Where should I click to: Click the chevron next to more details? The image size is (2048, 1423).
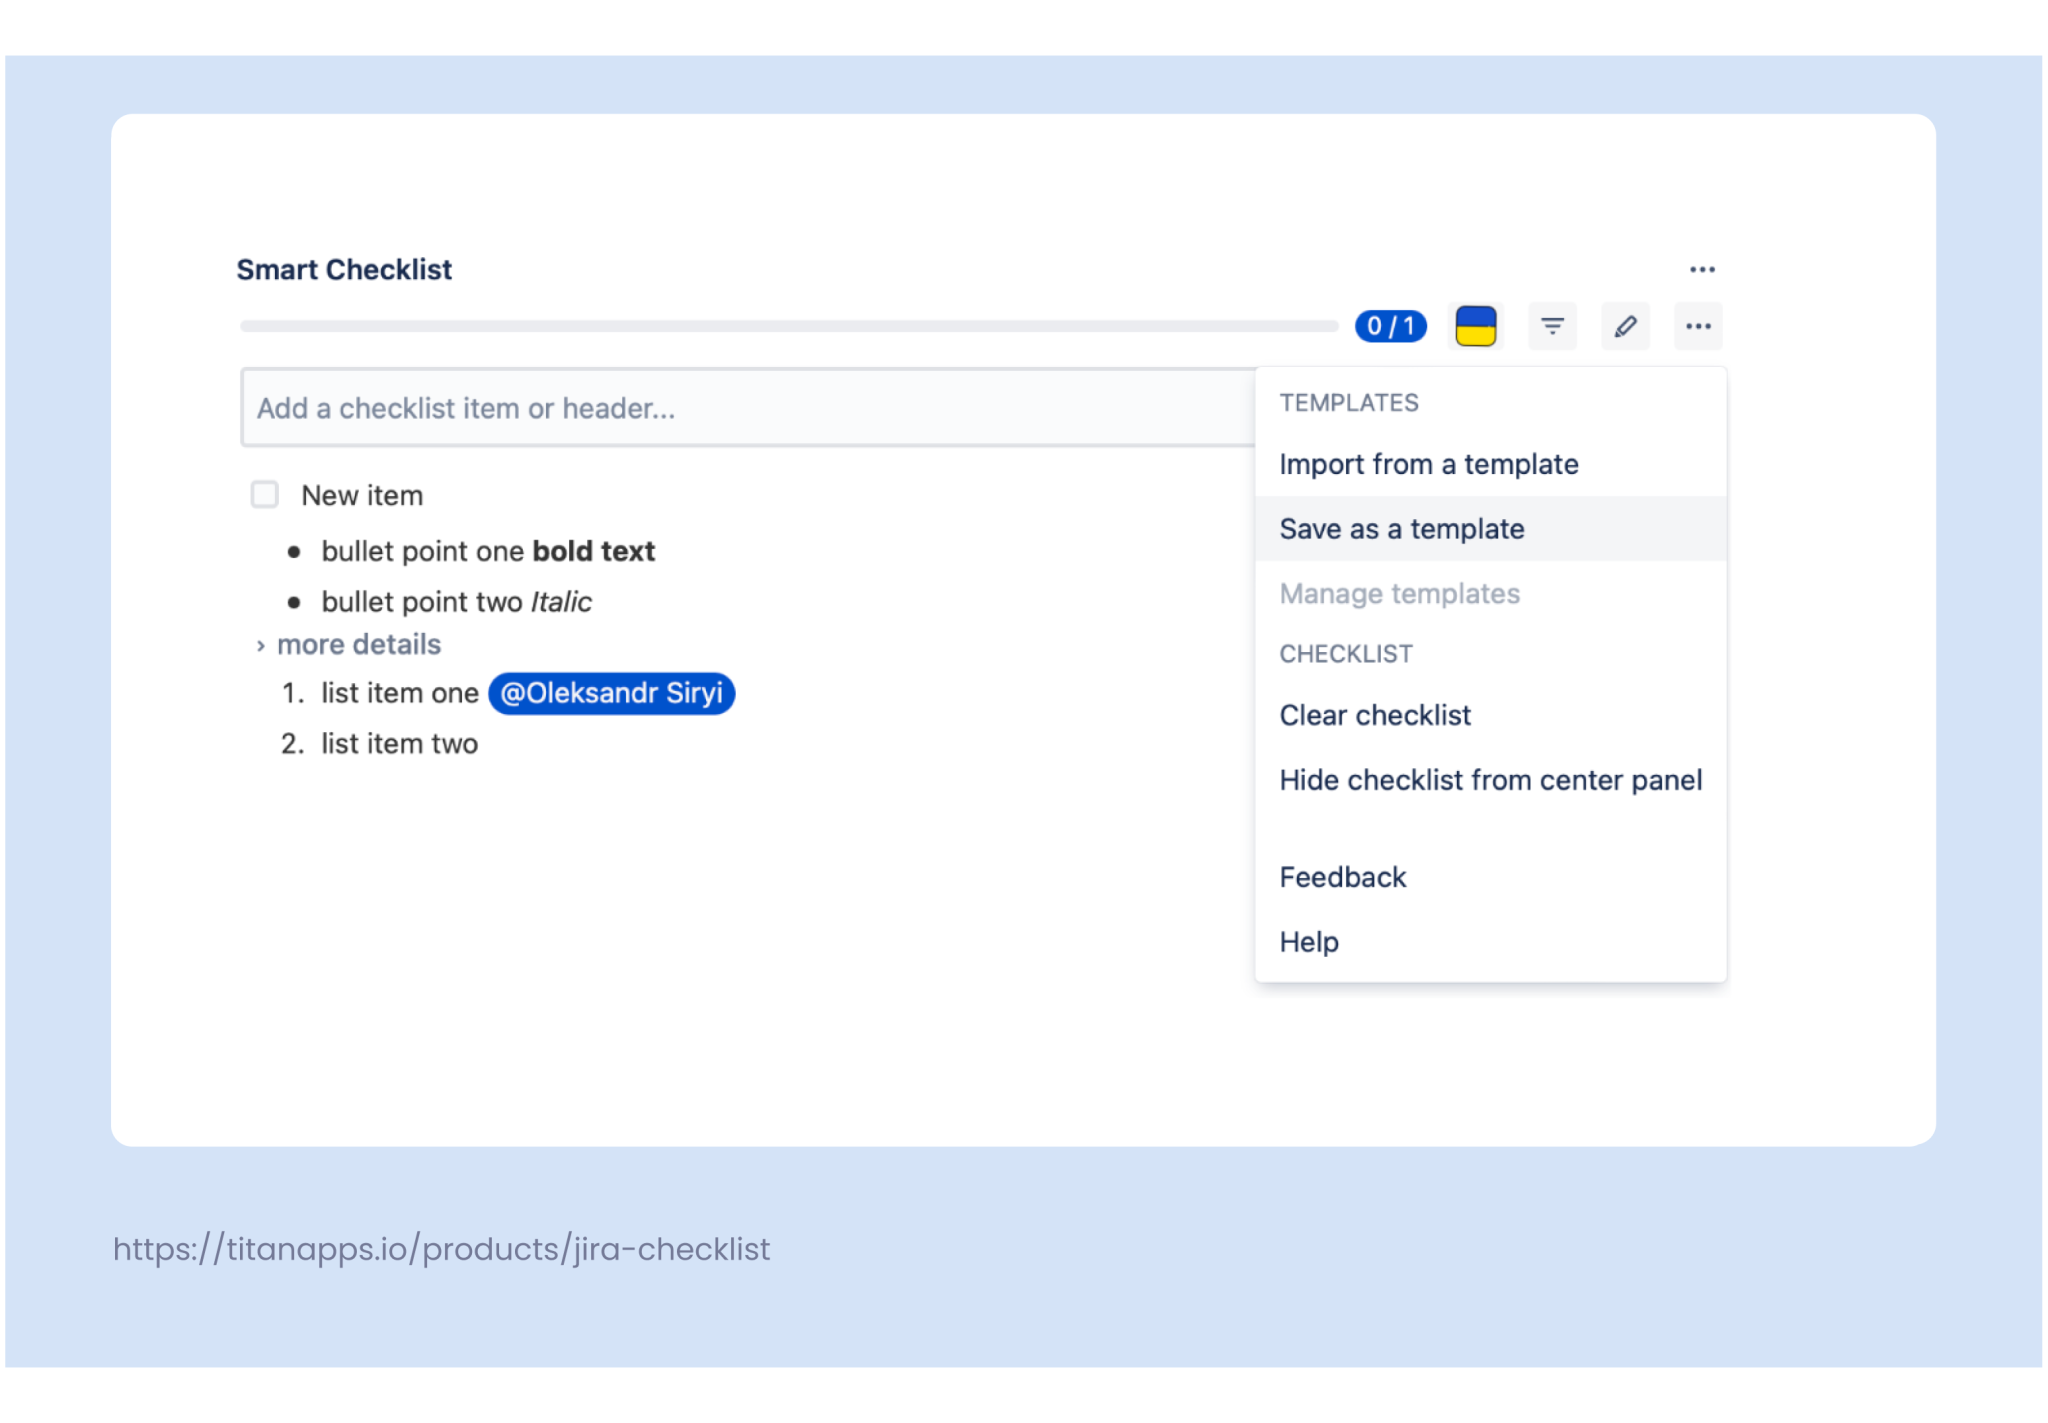click(260, 646)
